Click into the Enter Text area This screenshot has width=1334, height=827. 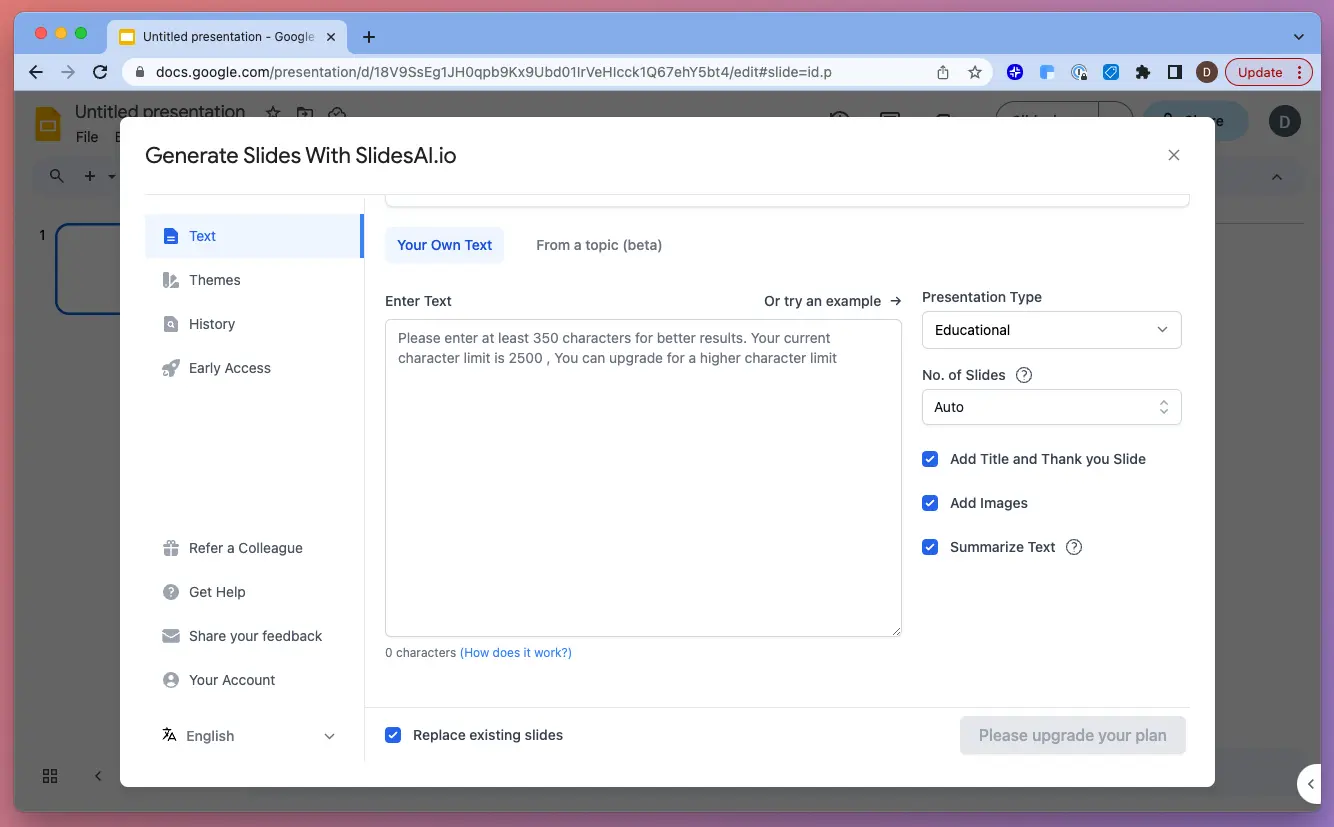[x=643, y=478]
